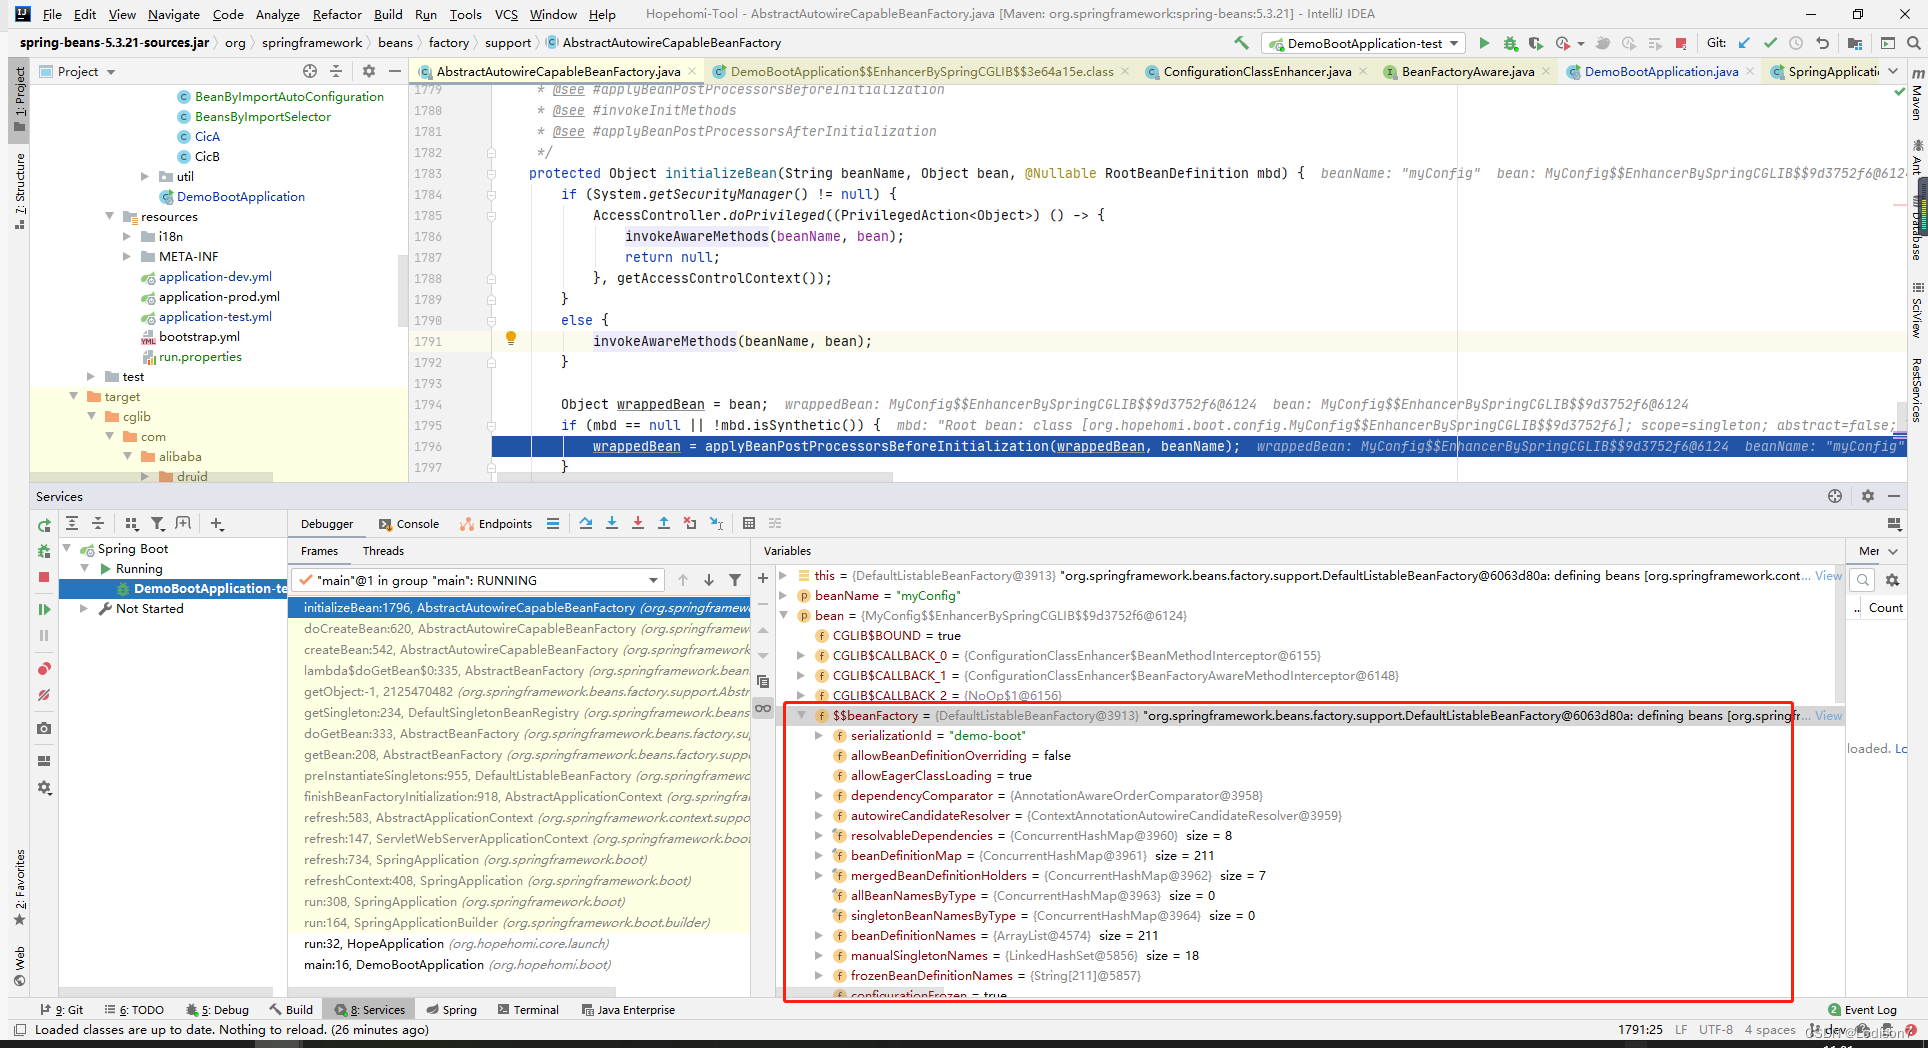This screenshot has height=1048, width=1928.
Task: Open the Terminal tool window button
Action: pyautogui.click(x=528, y=1010)
